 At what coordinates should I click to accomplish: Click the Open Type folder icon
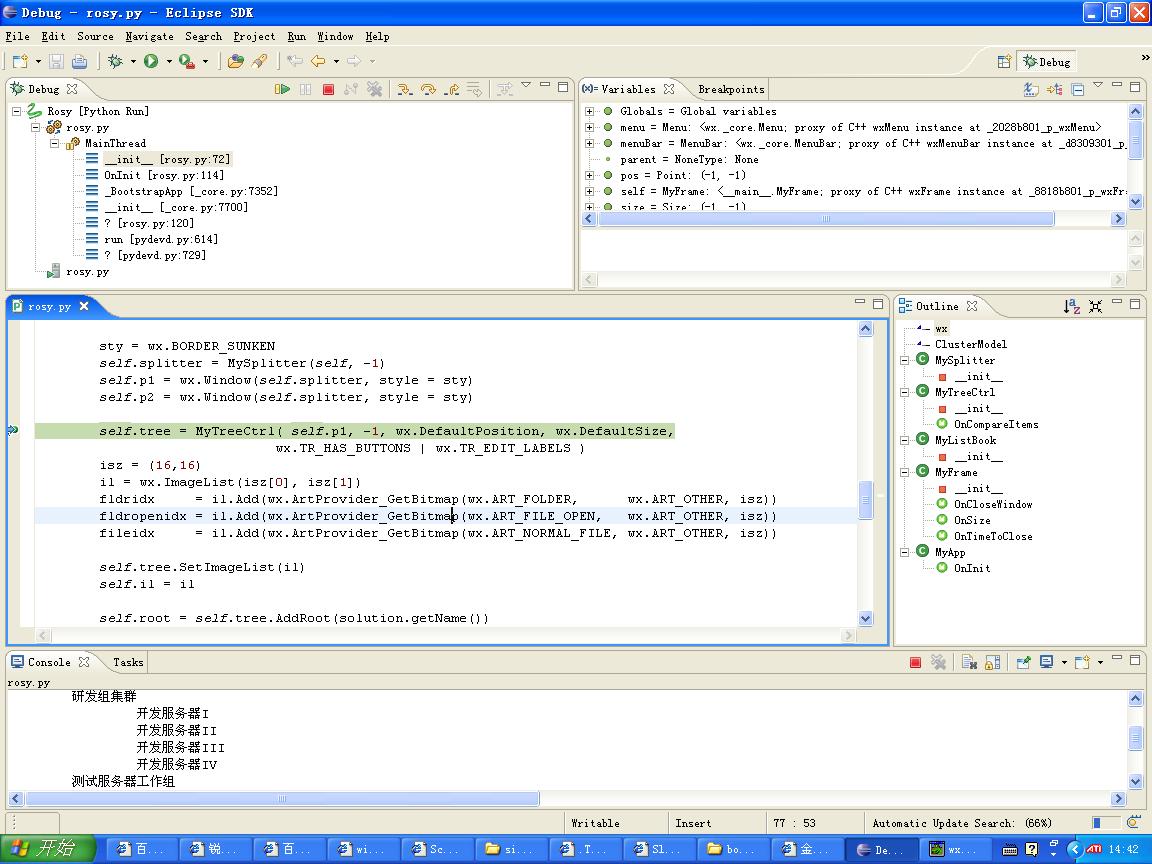(x=236, y=62)
